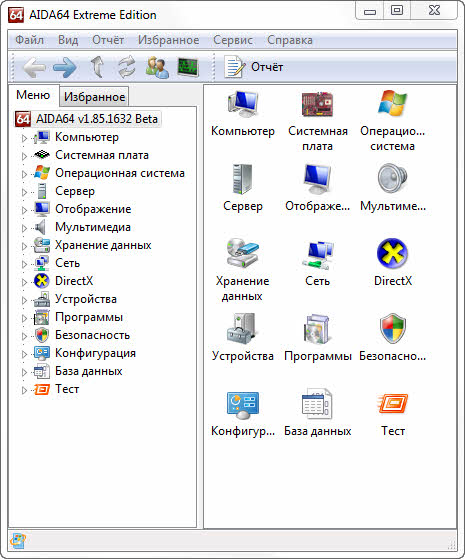
Task: Expand the Хранение данных tree node
Action: pyautogui.click(x=24, y=246)
